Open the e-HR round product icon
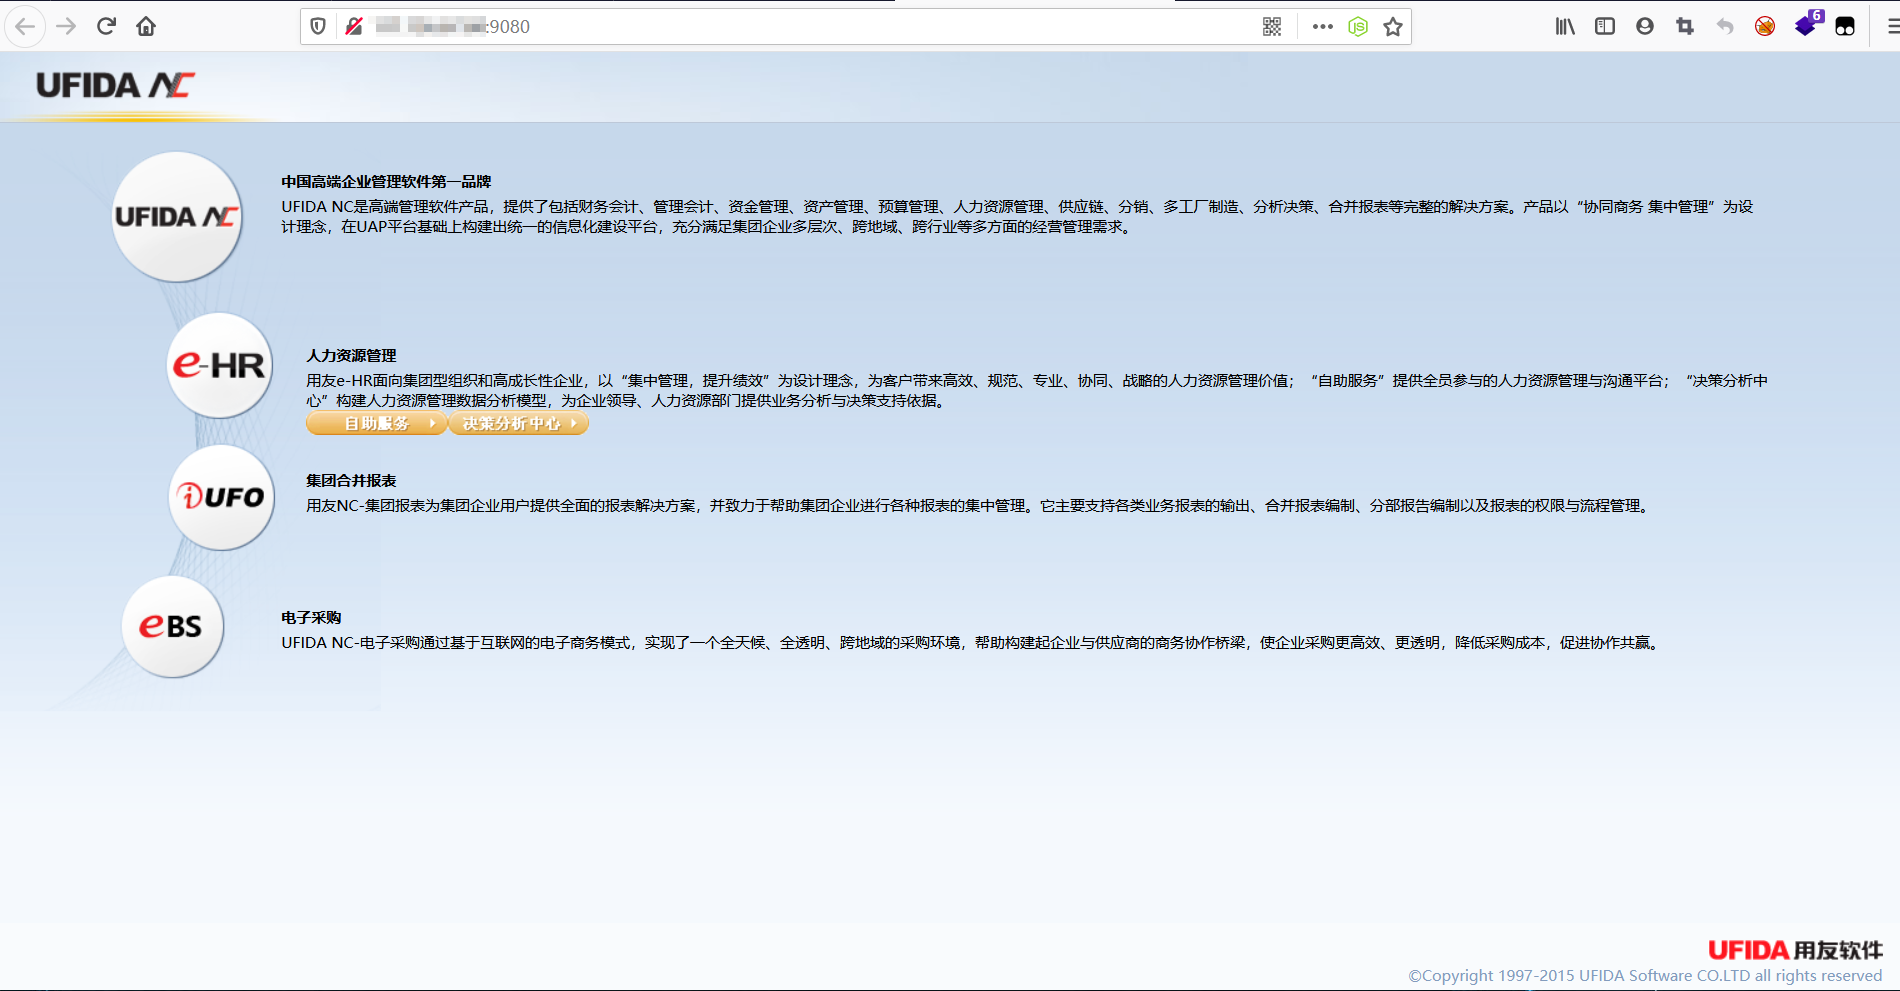This screenshot has height=991, width=1900. 219,365
